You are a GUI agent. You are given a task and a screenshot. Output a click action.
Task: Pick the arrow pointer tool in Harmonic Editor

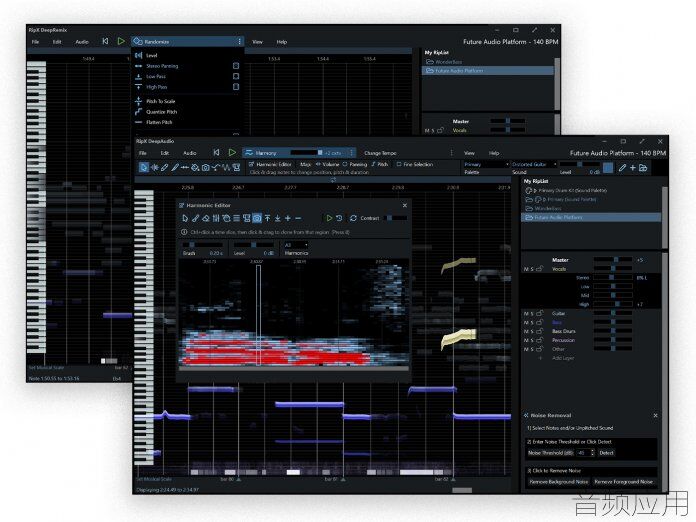pyautogui.click(x=185, y=218)
